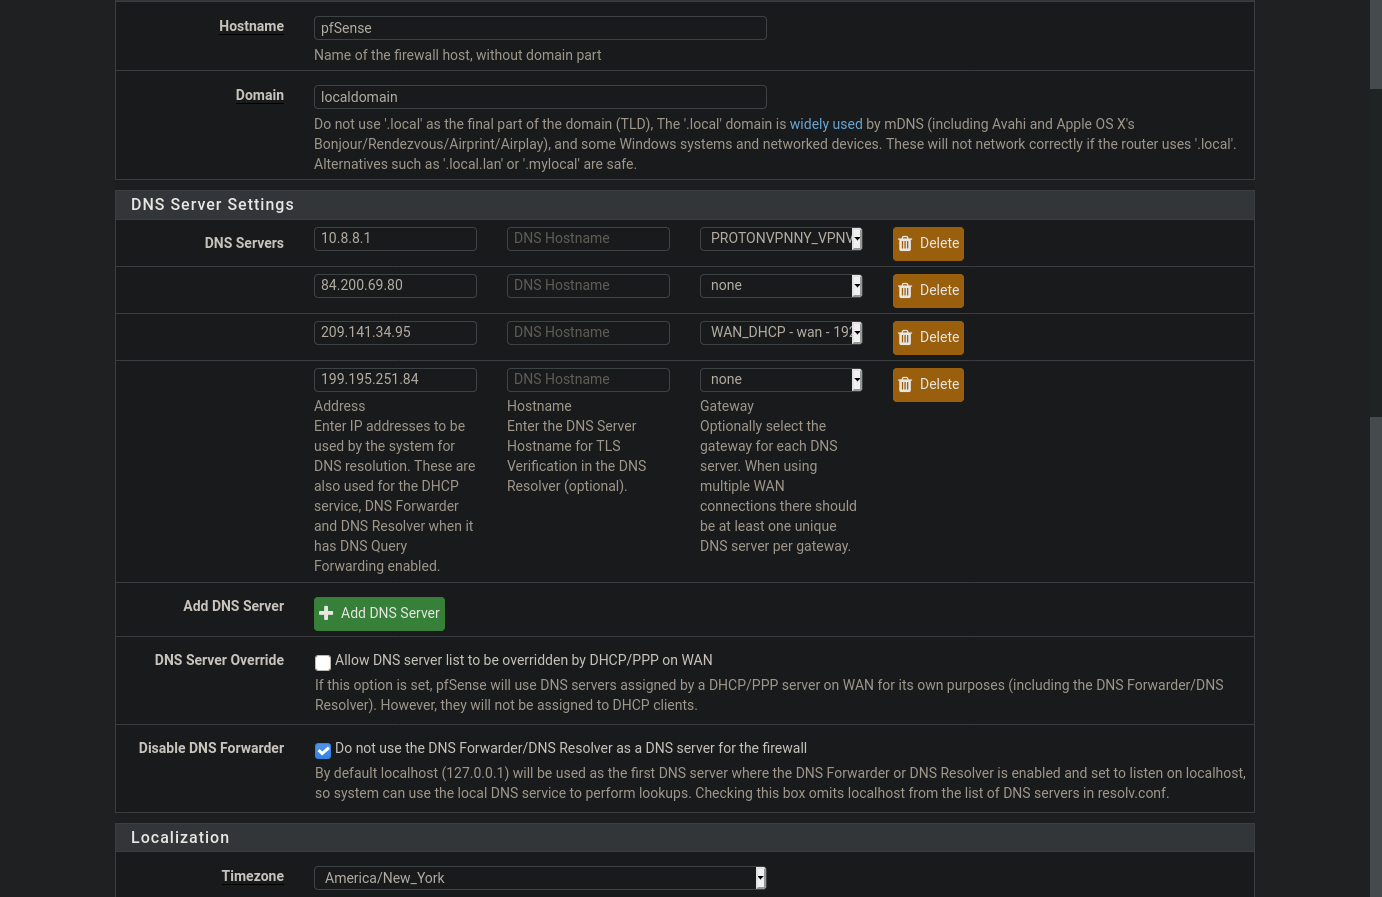
Task: Delete the 84.200.69.80 DNS server entry
Action: (x=928, y=290)
